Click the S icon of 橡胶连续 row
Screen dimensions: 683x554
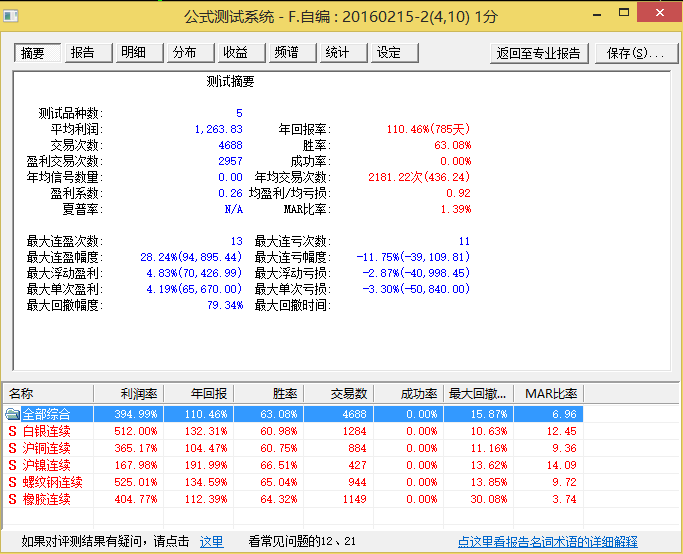[13, 499]
